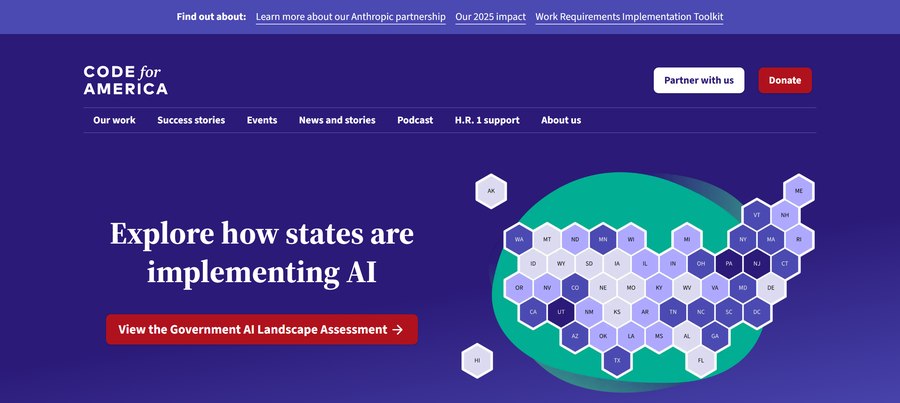This screenshot has height=403, width=900.
Task: Select the NY state hexagon
Action: 743,239
